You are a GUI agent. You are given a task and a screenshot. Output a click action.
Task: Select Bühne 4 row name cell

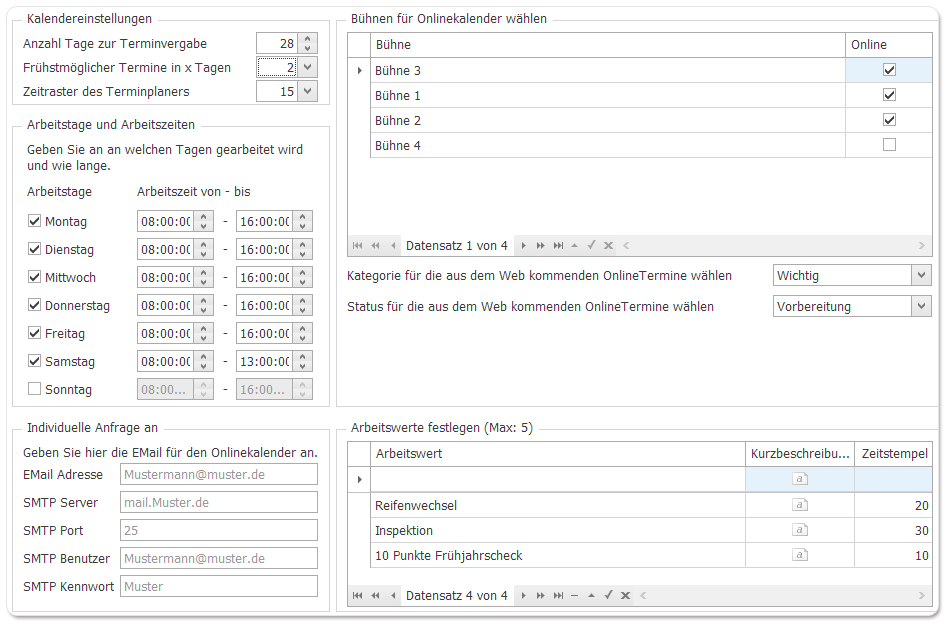pos(608,145)
